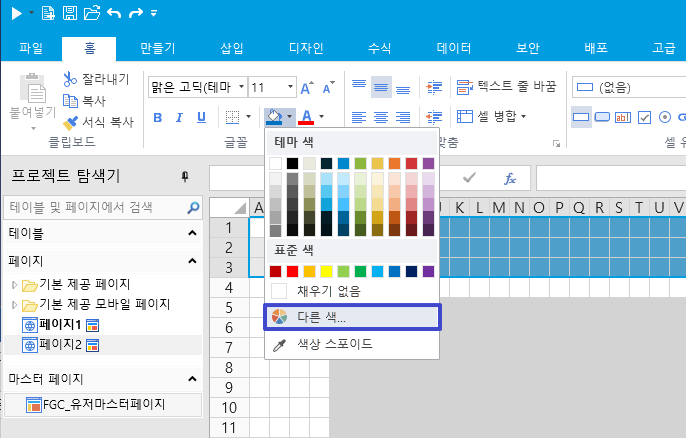Select the radio button cell type icon
Viewport: 686px width, 438px height.
click(667, 118)
